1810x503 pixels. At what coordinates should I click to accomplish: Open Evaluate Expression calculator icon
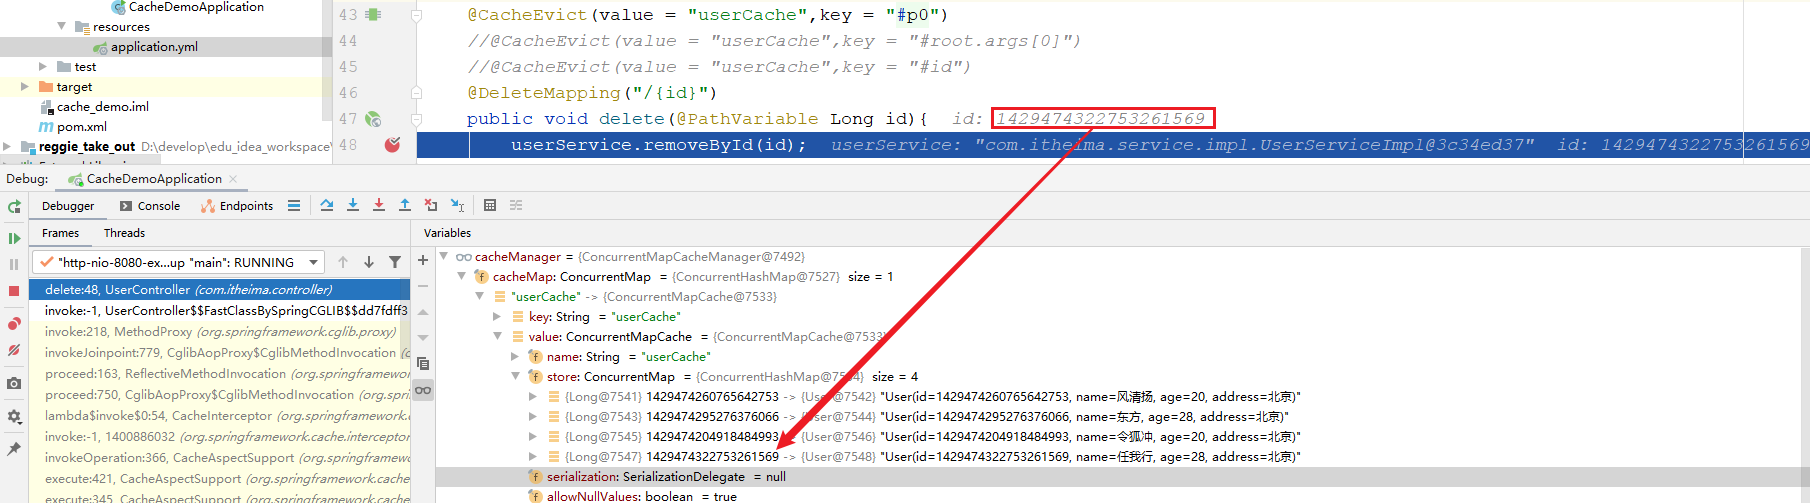[490, 205]
